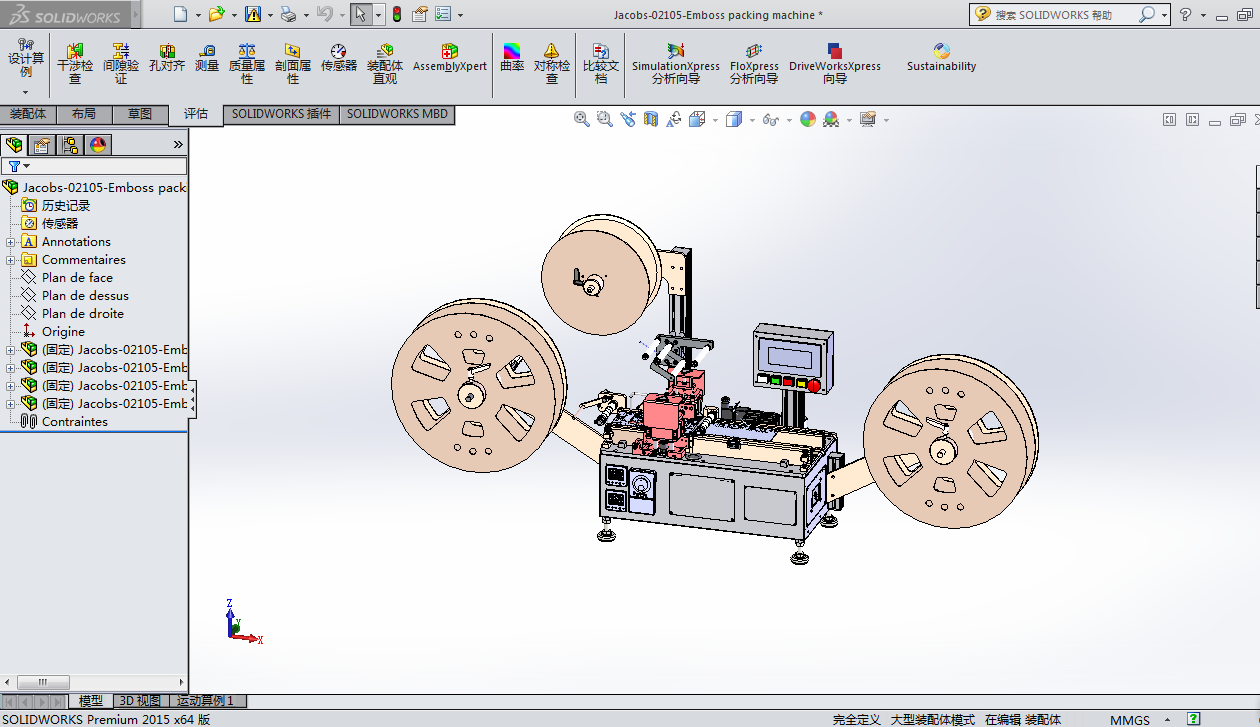Viewport: 1260px width, 727px height.
Task: Open the ConfigurationManager tab icon
Action: [x=70, y=145]
